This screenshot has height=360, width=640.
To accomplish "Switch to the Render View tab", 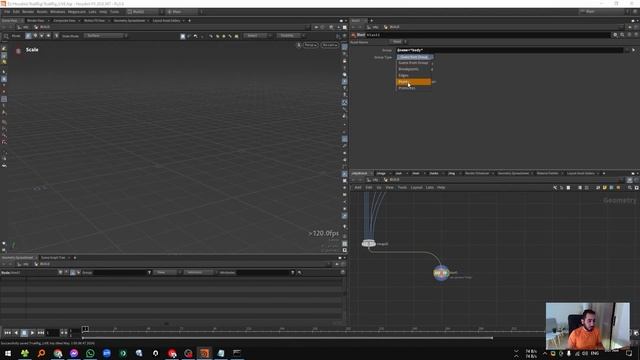I will point(36,20).
